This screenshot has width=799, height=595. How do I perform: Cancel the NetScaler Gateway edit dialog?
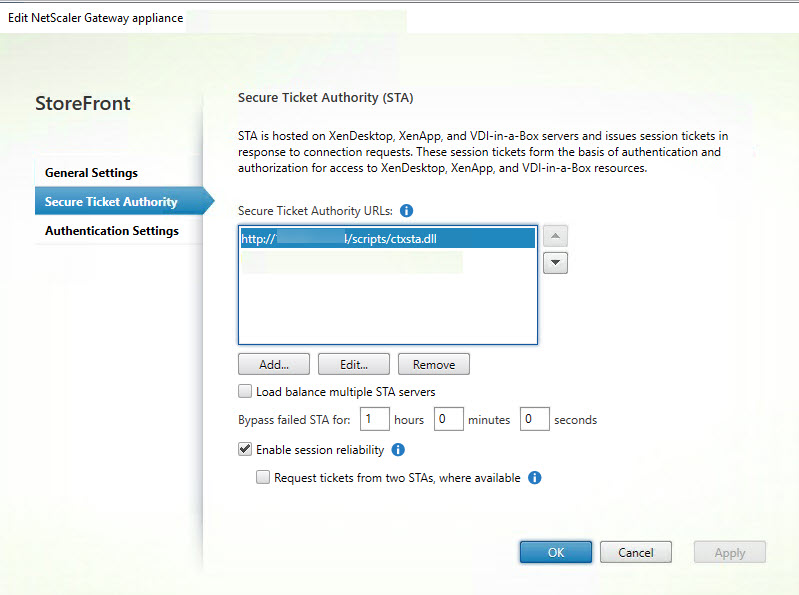point(635,552)
